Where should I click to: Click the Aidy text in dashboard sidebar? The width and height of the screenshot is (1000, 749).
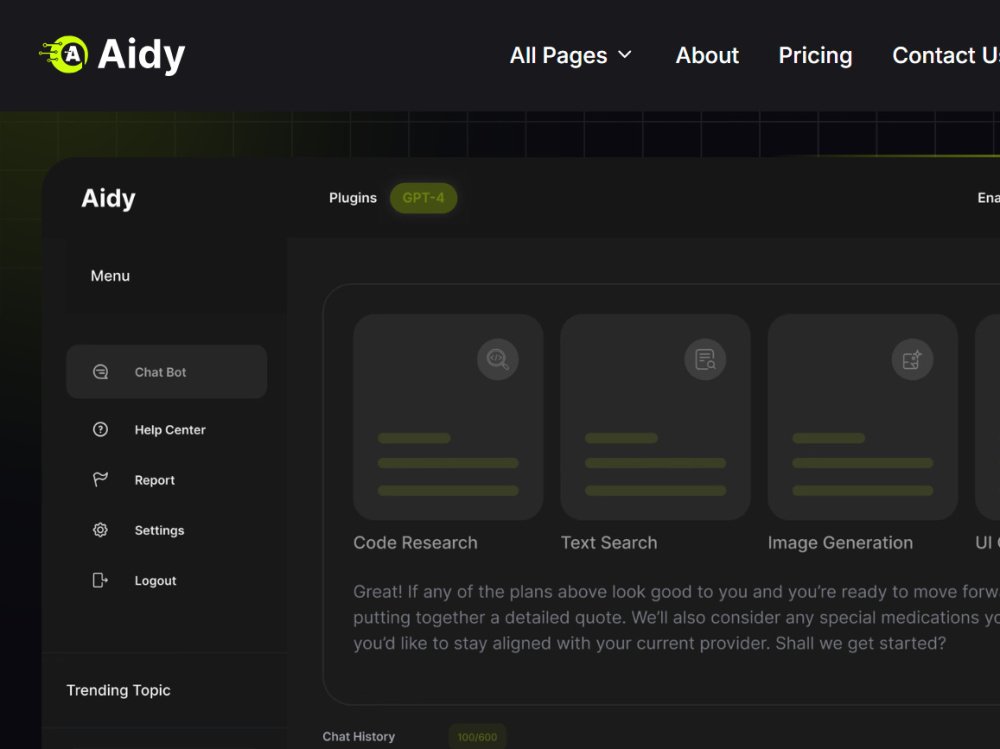pyautogui.click(x=108, y=198)
